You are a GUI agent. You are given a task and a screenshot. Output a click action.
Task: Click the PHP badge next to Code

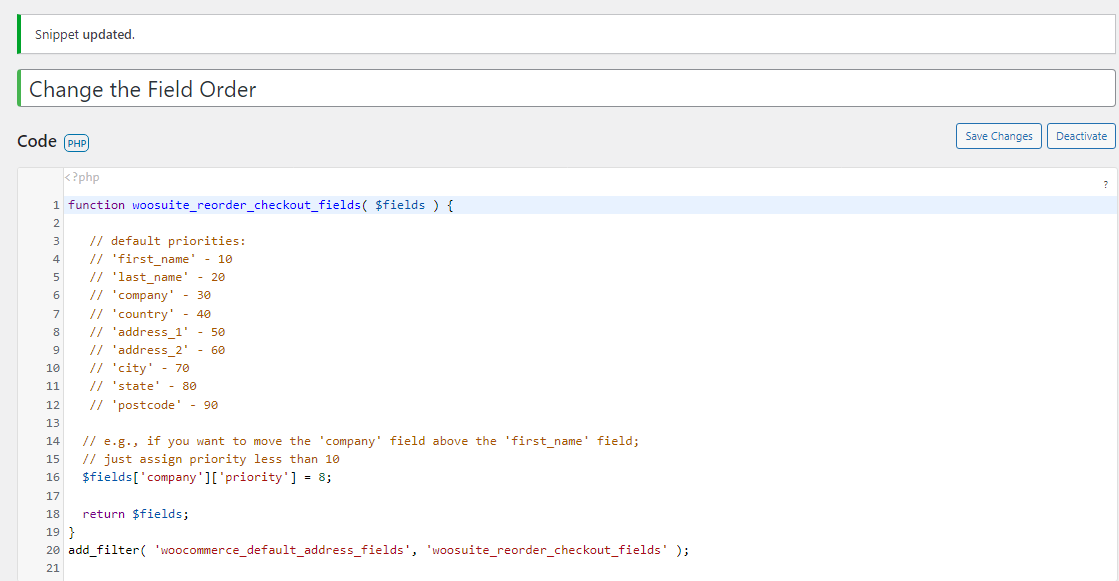[76, 143]
